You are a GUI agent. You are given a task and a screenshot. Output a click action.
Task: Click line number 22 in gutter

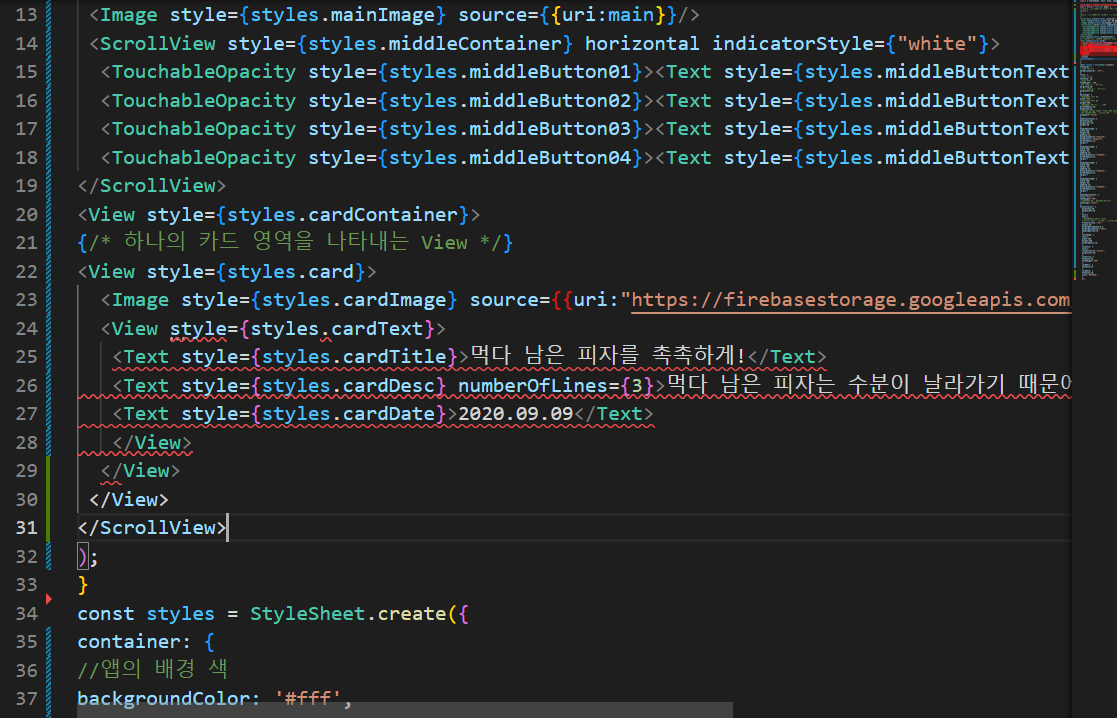[x=26, y=271]
